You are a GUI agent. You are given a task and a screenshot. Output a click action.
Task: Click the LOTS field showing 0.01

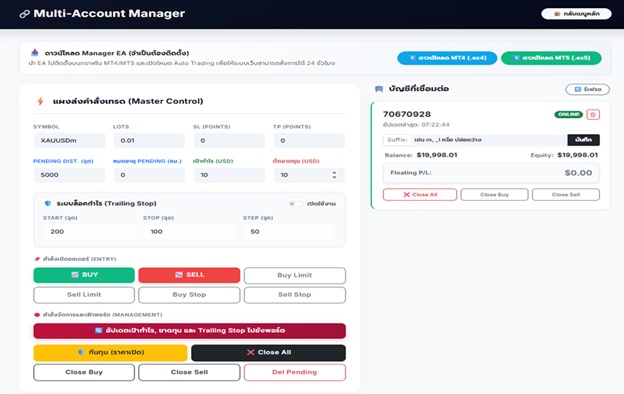[x=149, y=140]
